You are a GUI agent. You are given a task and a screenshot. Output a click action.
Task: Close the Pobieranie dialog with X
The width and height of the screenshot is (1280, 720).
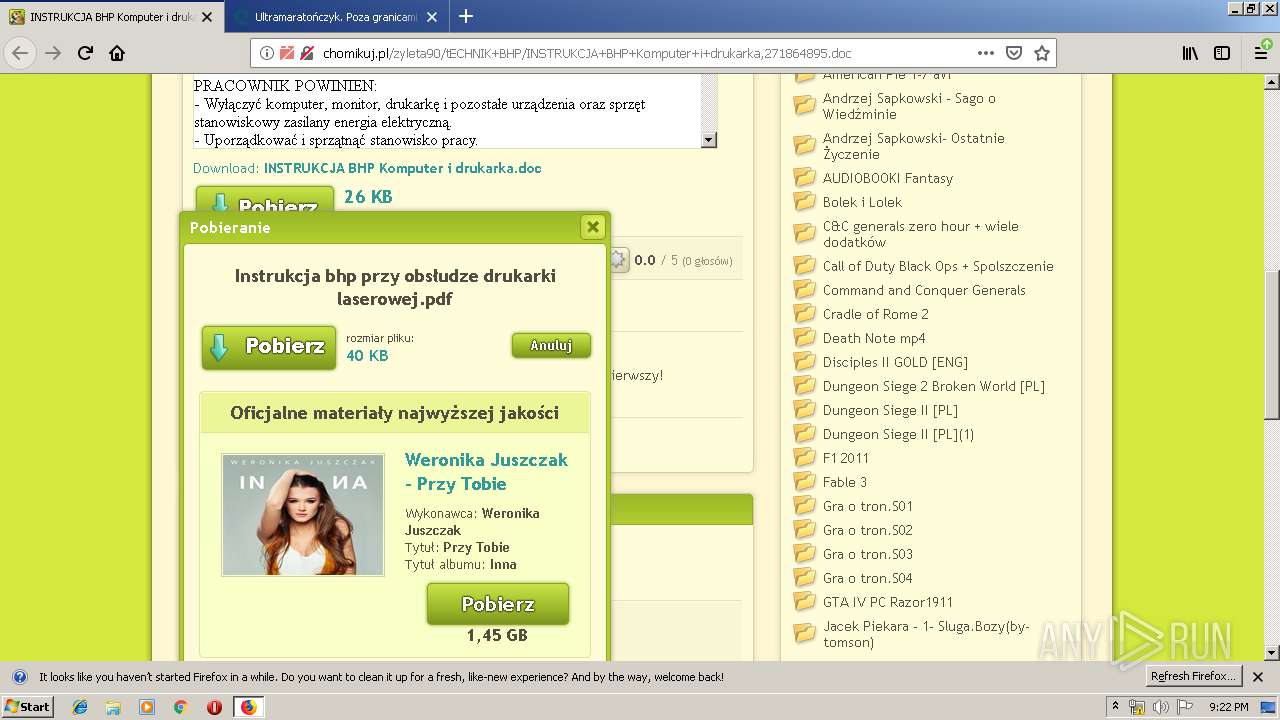pyautogui.click(x=593, y=227)
